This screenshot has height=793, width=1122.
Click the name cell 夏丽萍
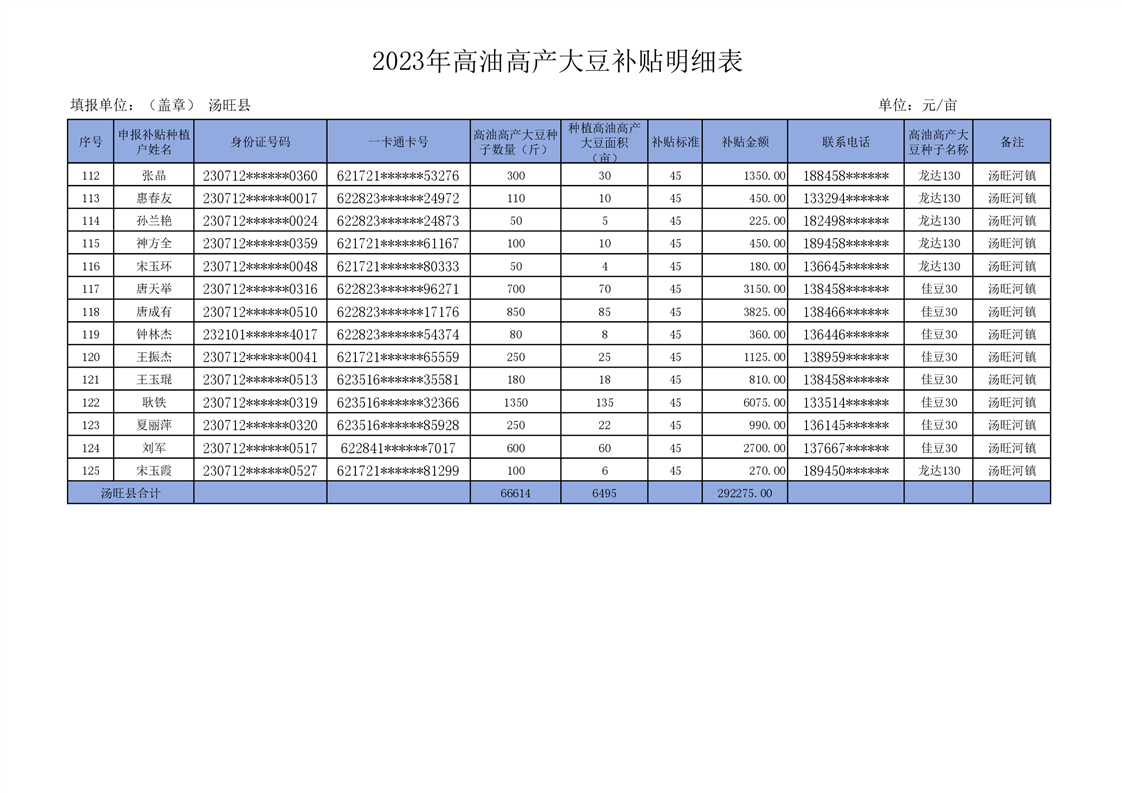(x=154, y=425)
